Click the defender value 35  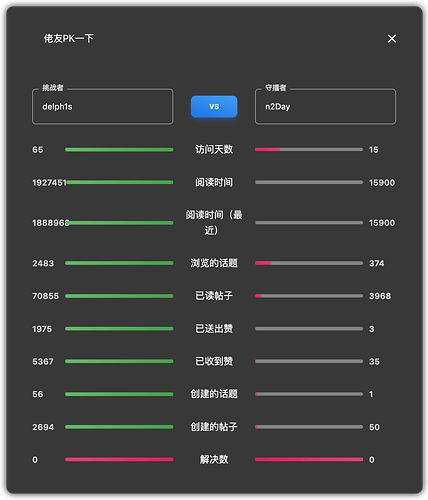(x=374, y=362)
